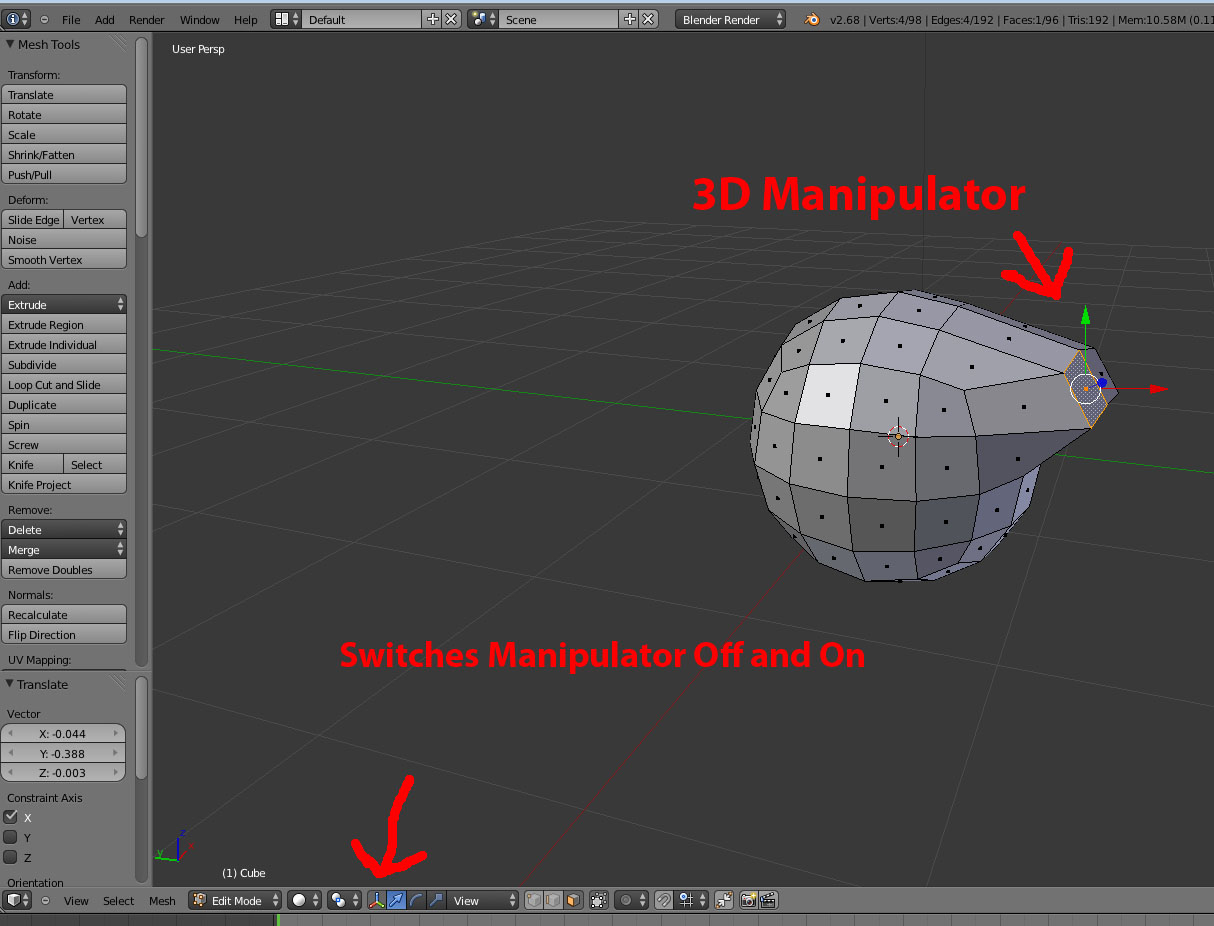The height and width of the screenshot is (926, 1214).
Task: Click the OpenGL render animation clapper icon
Action: coord(768,900)
